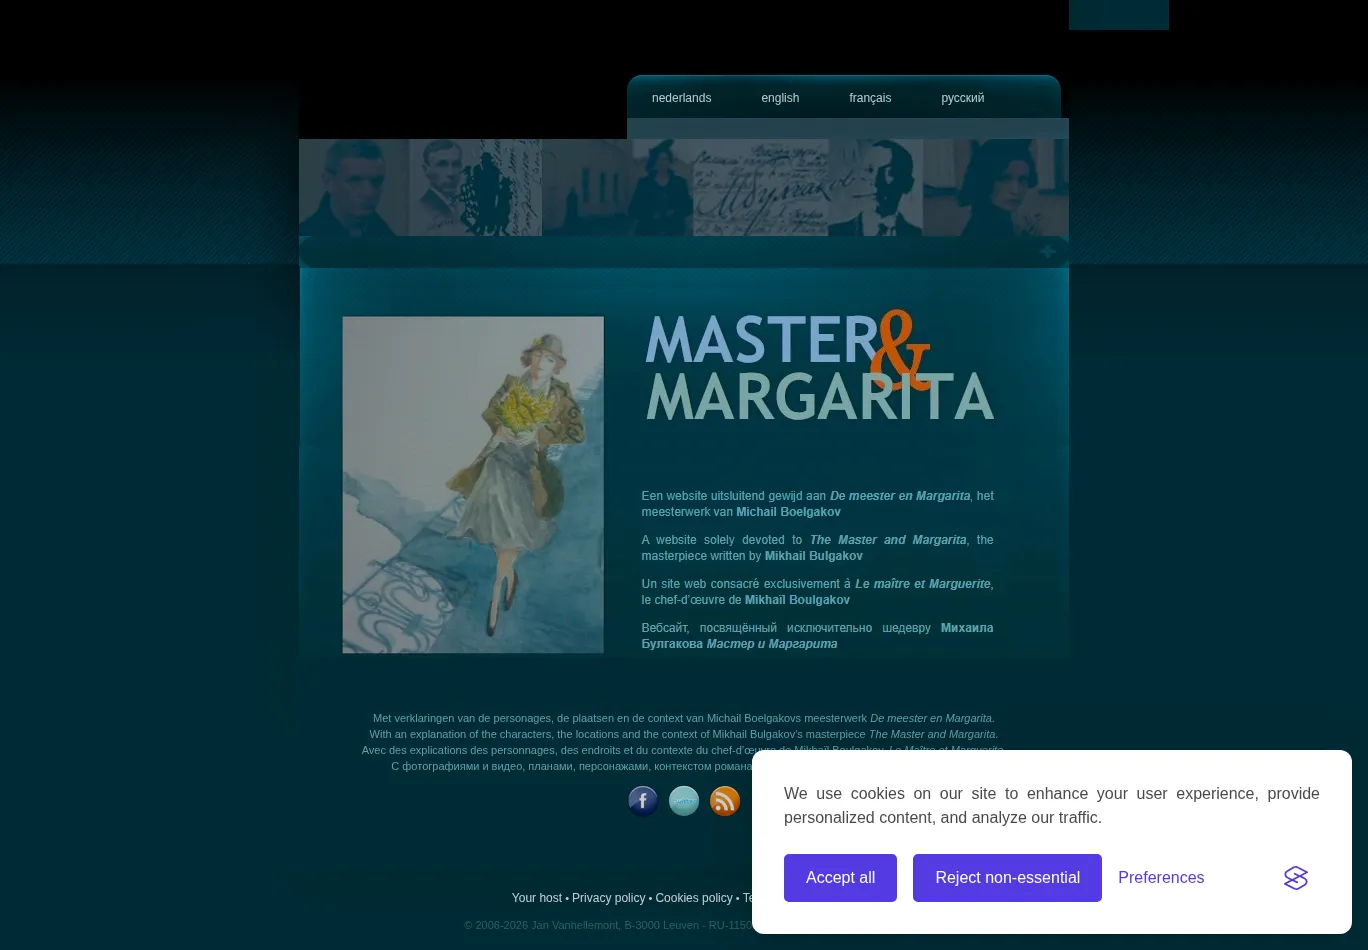Accept all cookies
This screenshot has height=950, width=1368.
pyautogui.click(x=840, y=878)
